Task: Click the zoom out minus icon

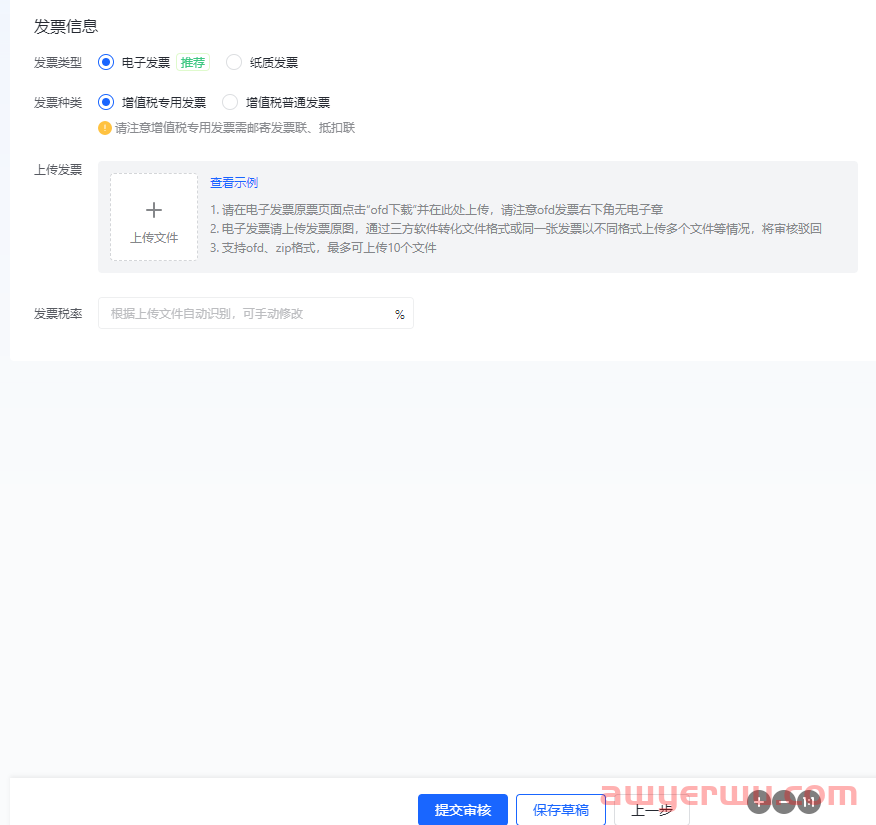Action: (x=783, y=801)
